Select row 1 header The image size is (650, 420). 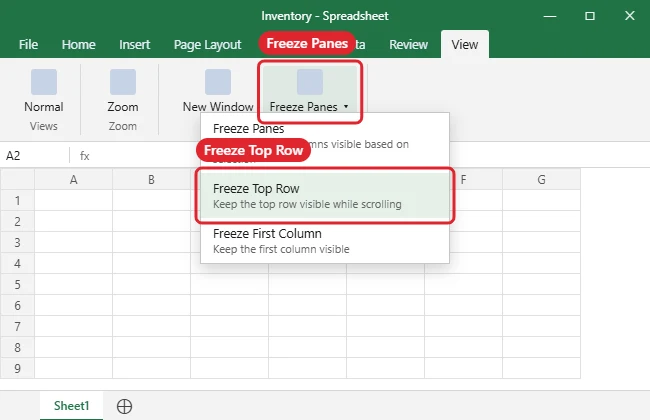[x=17, y=201]
